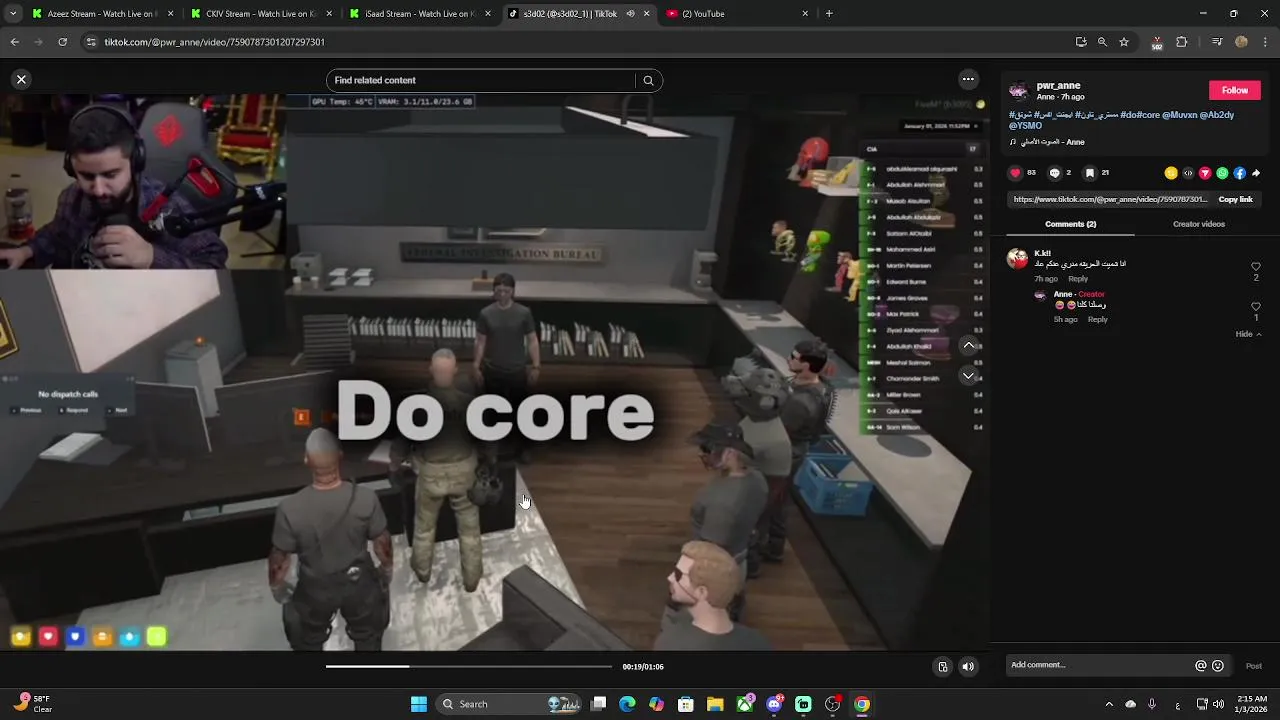Toggle the floating player icon

[x=942, y=666]
